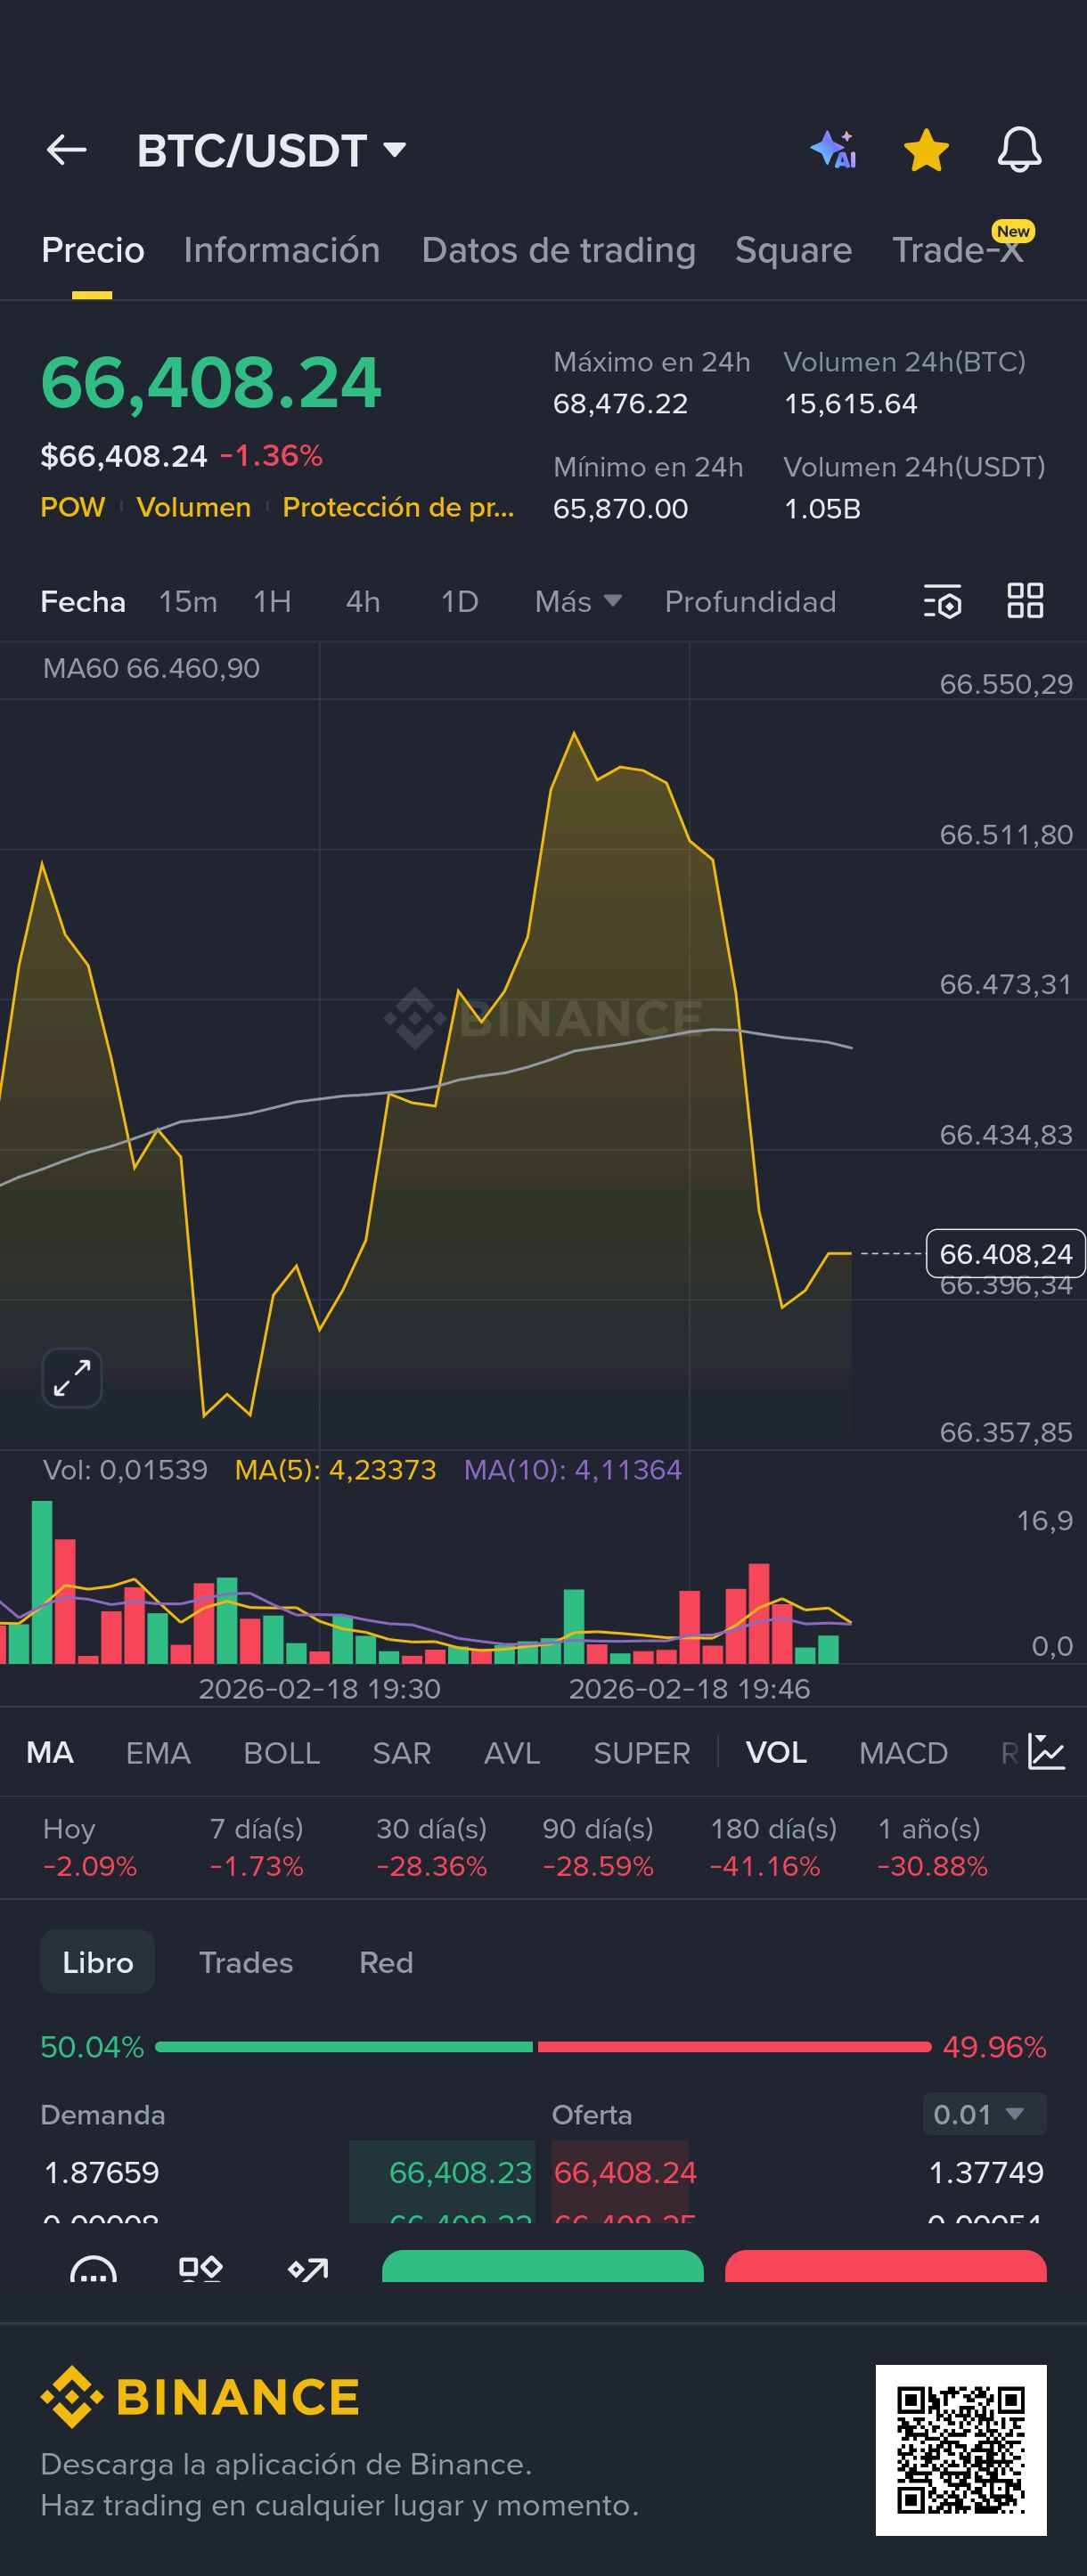
Task: Tap the Máximo en 24h value 68,476.22
Action: coord(620,404)
